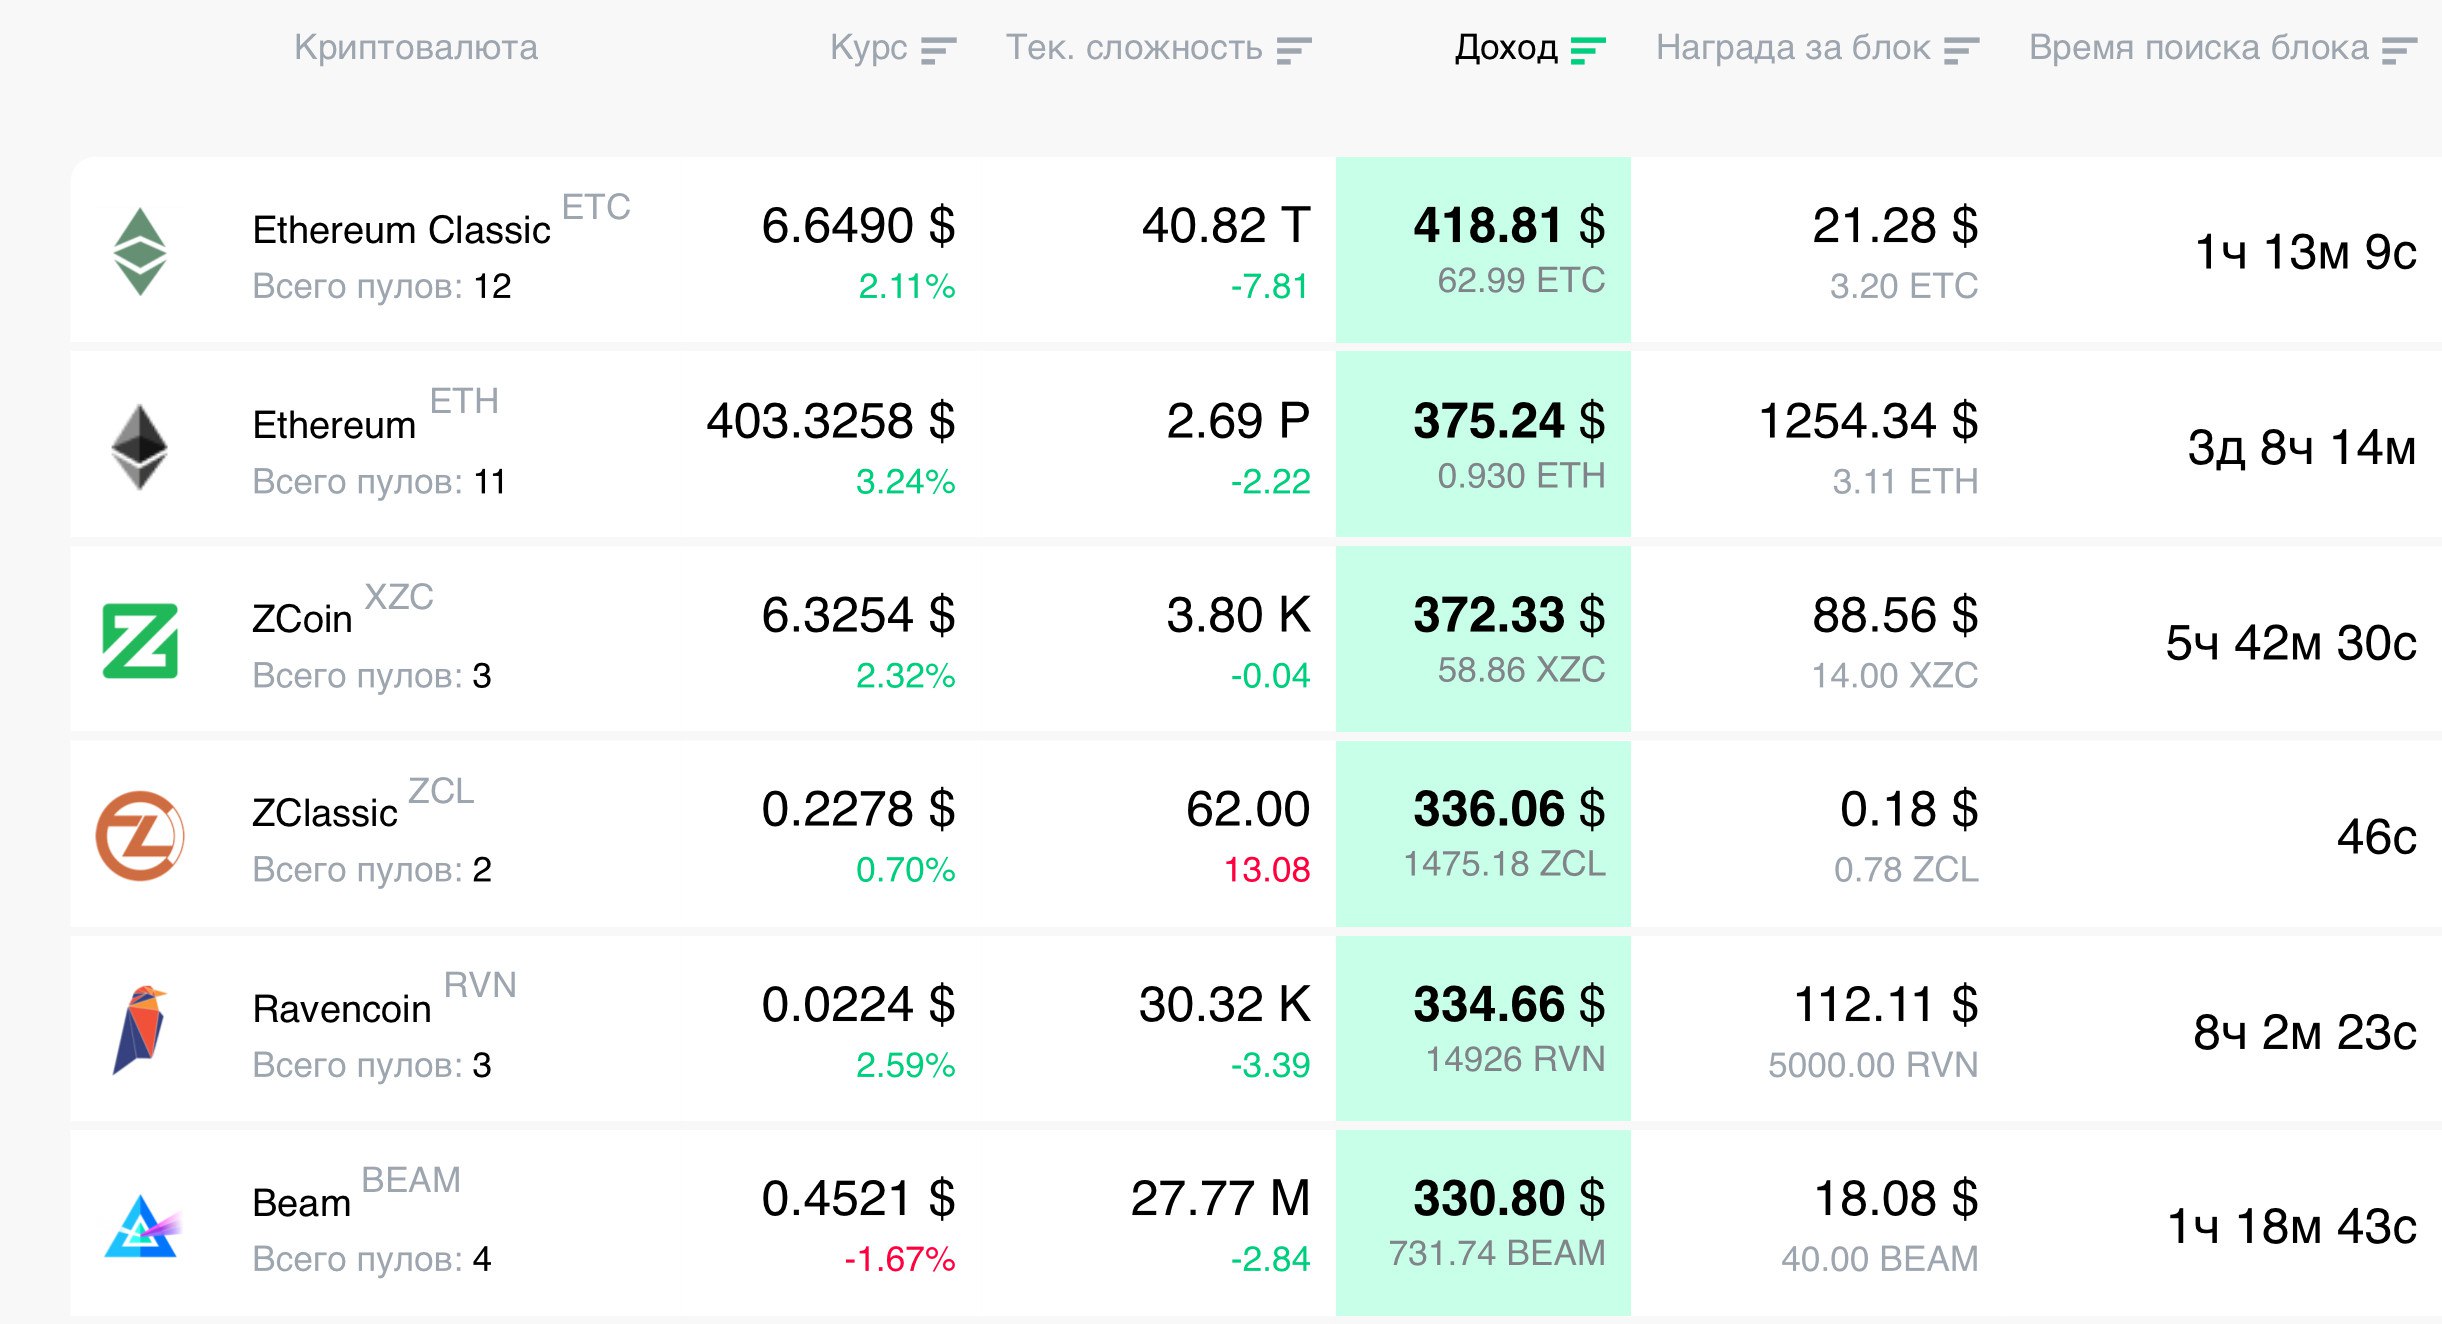Click the Ethereum Classic coin logo
The width and height of the screenshot is (2442, 1324).
(x=140, y=251)
